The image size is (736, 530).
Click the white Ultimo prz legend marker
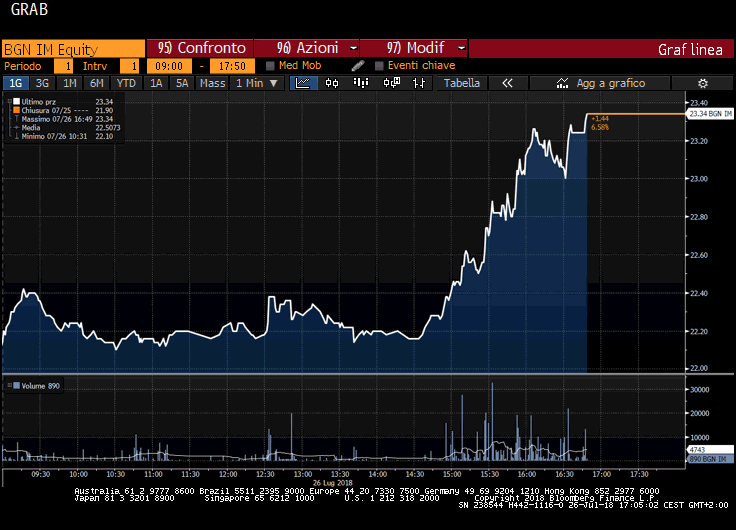point(16,102)
